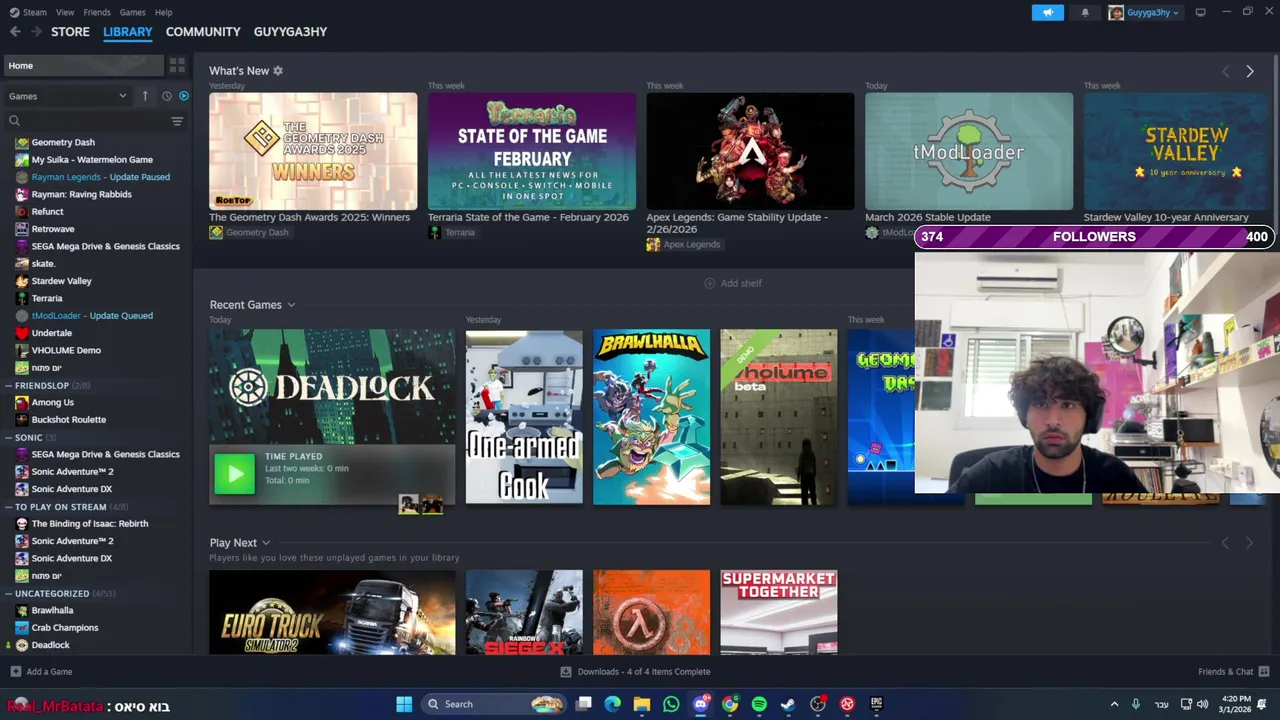Open the View menu
Image resolution: width=1280 pixels, height=720 pixels.
tap(65, 12)
